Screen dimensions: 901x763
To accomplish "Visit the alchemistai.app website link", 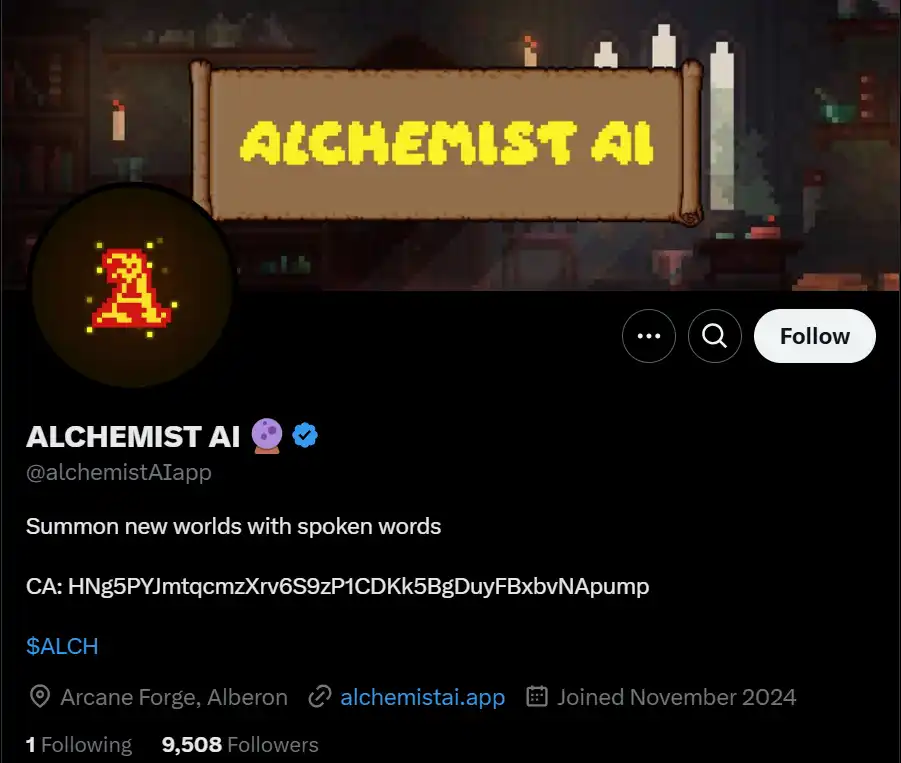I will (x=422, y=697).
